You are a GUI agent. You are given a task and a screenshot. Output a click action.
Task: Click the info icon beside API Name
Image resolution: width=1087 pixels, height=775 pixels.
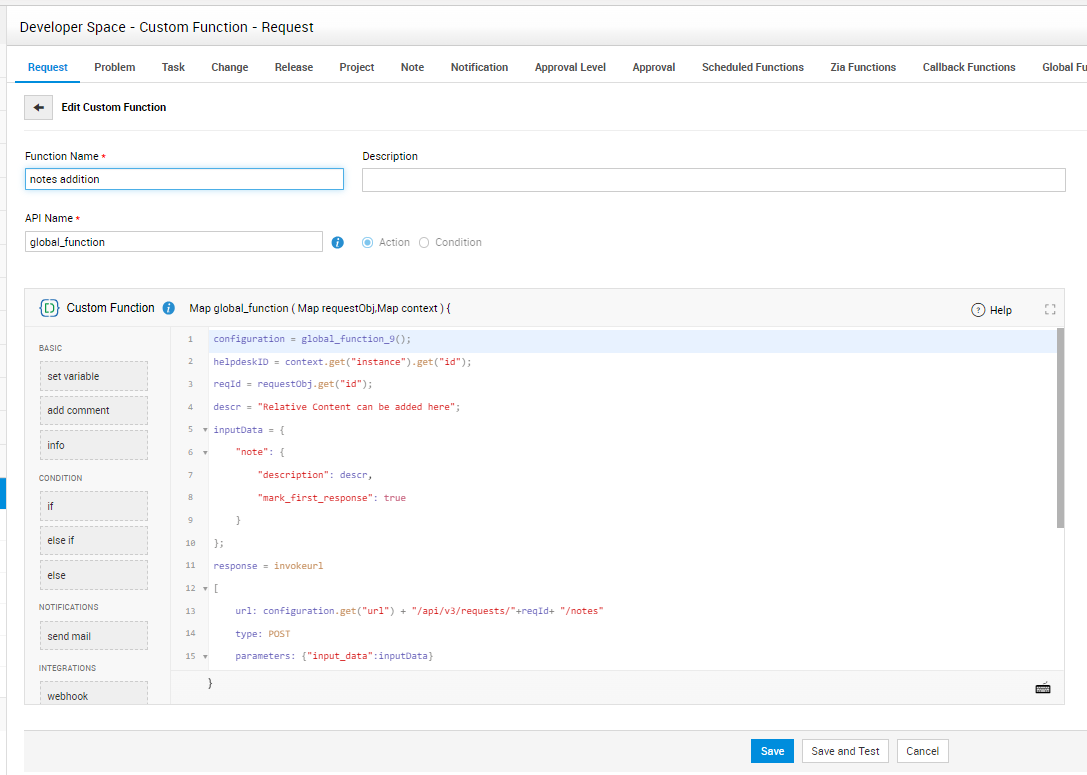pos(338,242)
